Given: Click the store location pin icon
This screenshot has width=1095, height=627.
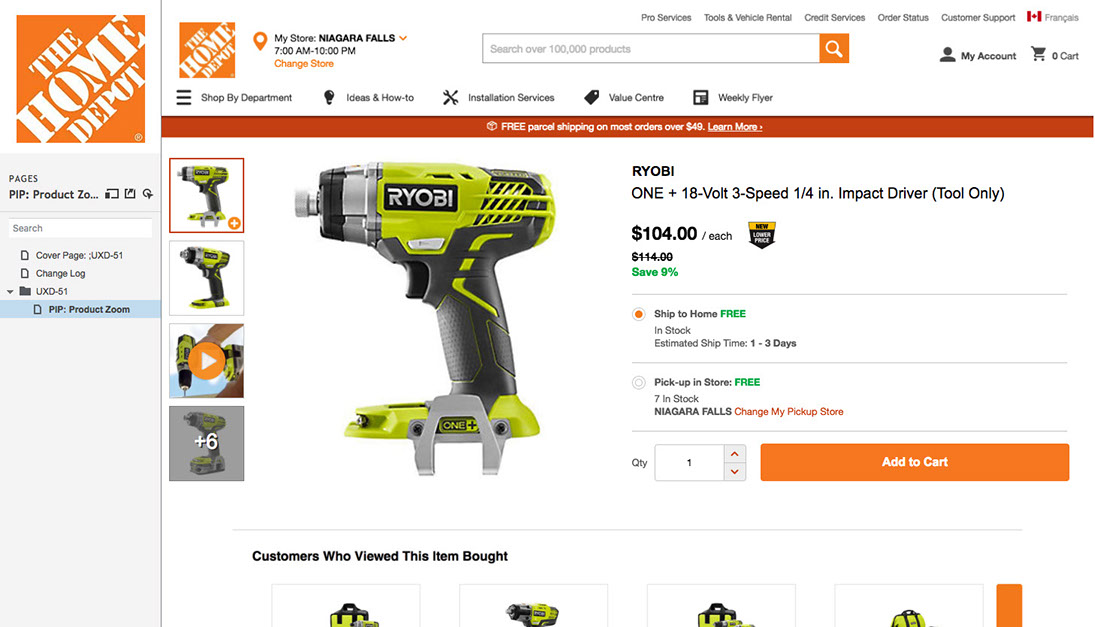Looking at the screenshot, I should pos(260,41).
